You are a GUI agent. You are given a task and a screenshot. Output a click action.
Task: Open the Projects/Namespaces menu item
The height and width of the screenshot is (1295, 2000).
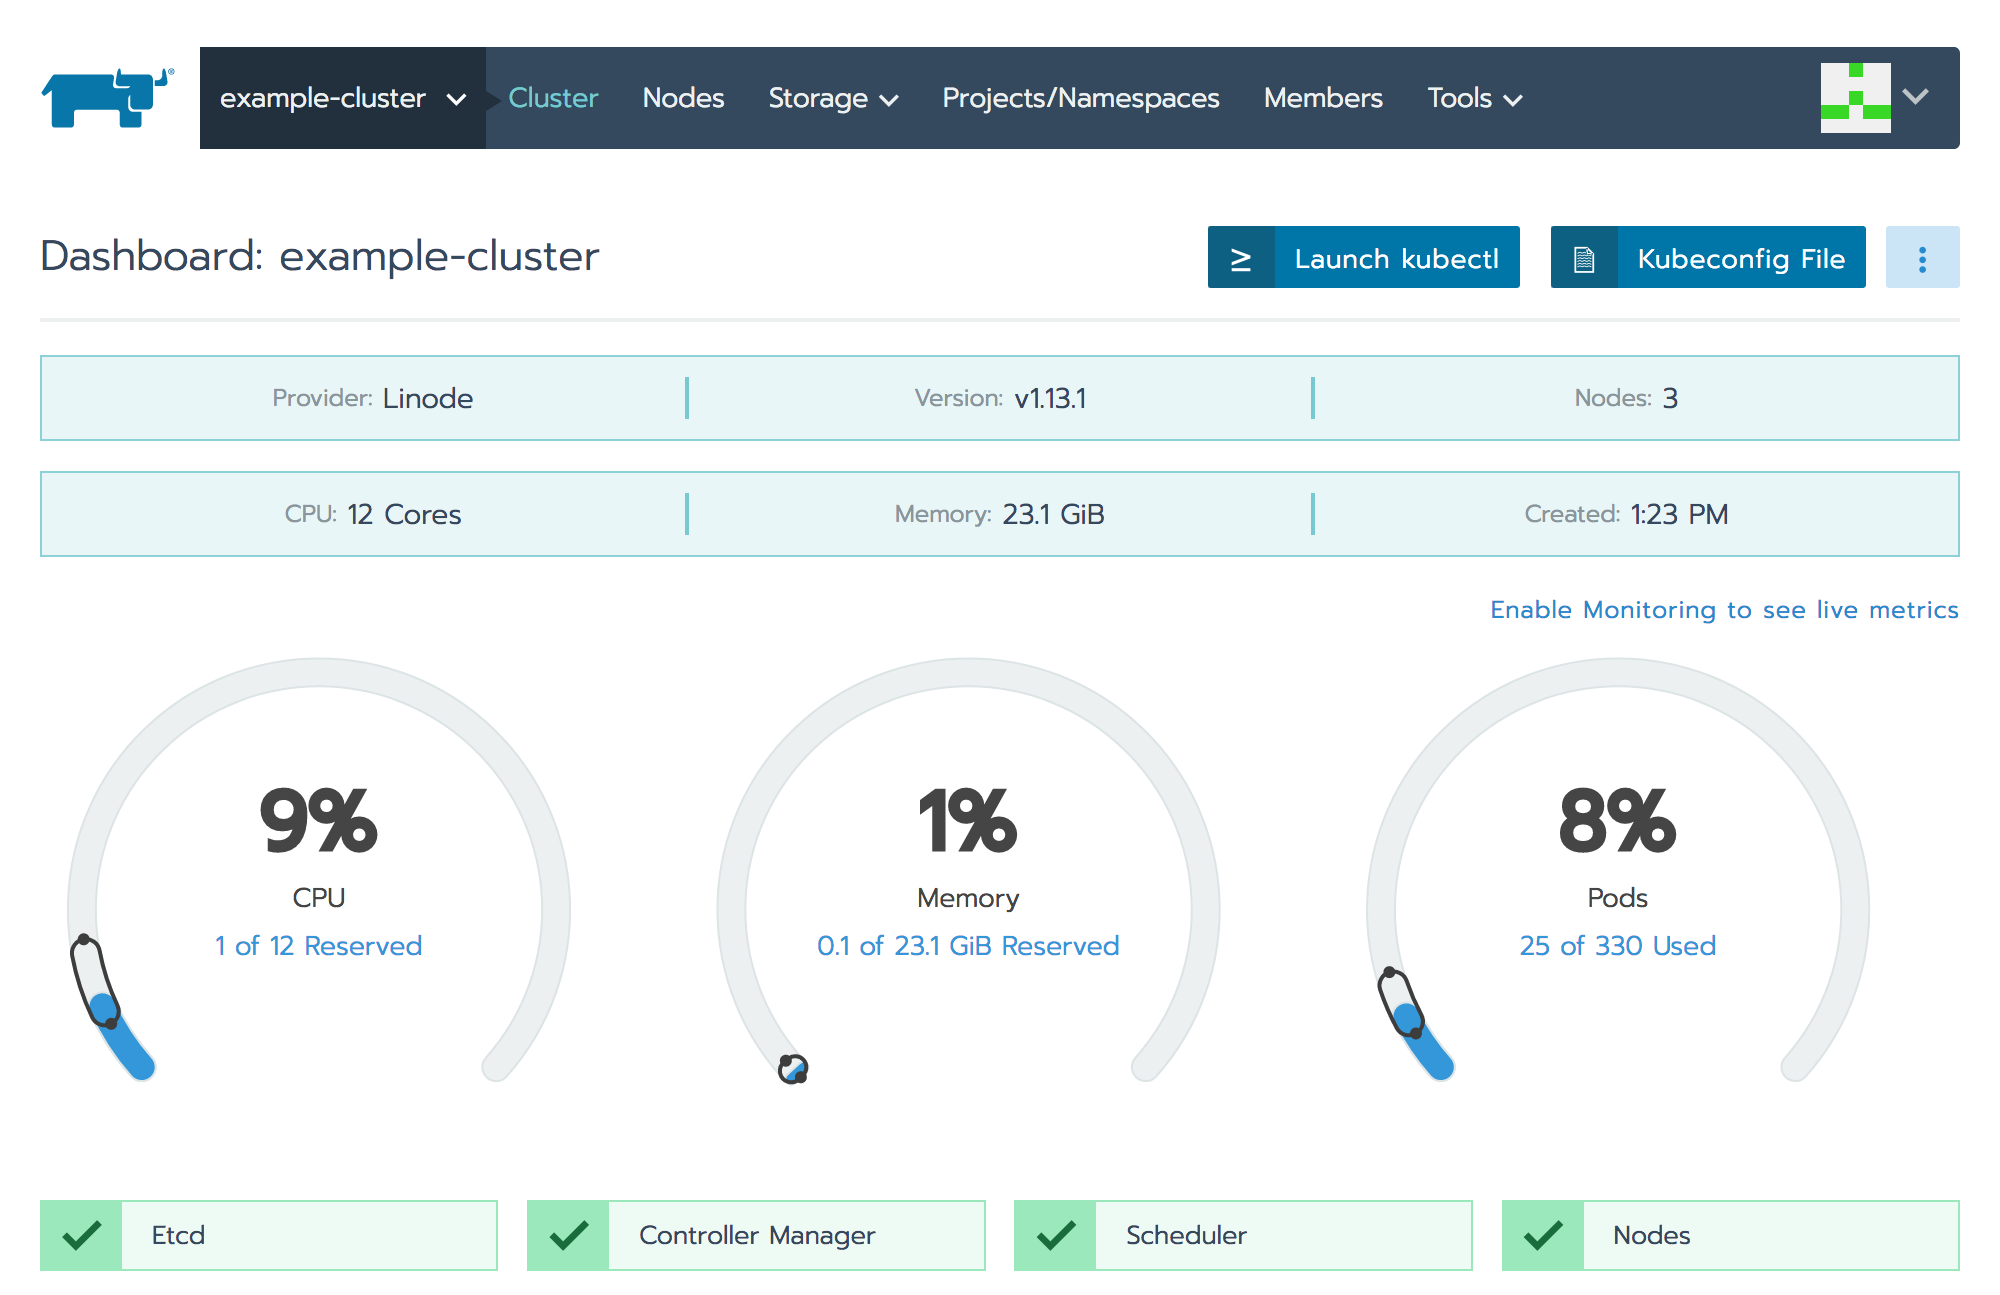tap(1079, 99)
